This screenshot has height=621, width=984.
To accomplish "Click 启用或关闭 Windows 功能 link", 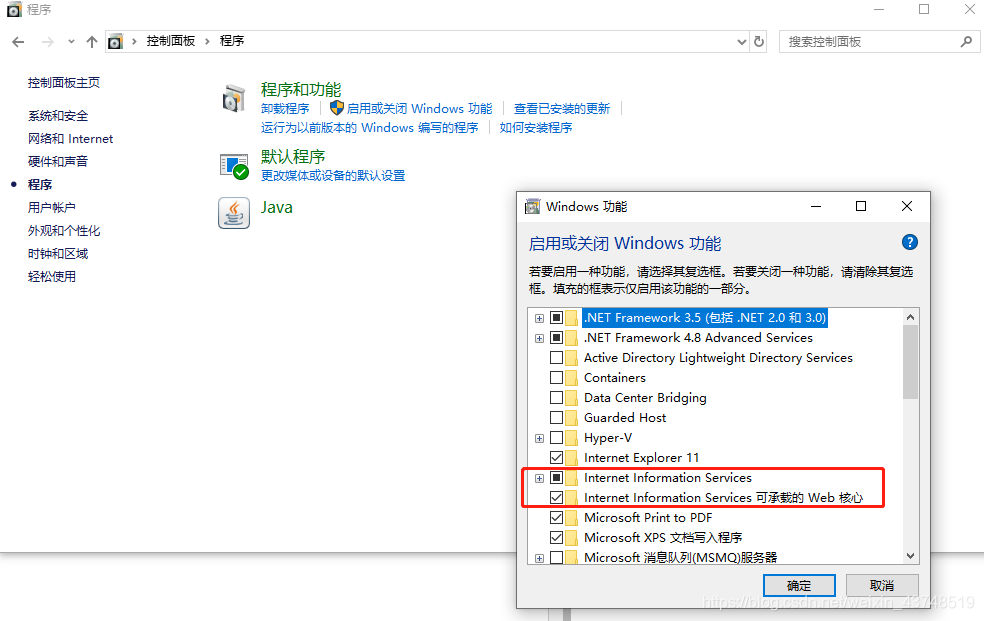I will 419,109.
